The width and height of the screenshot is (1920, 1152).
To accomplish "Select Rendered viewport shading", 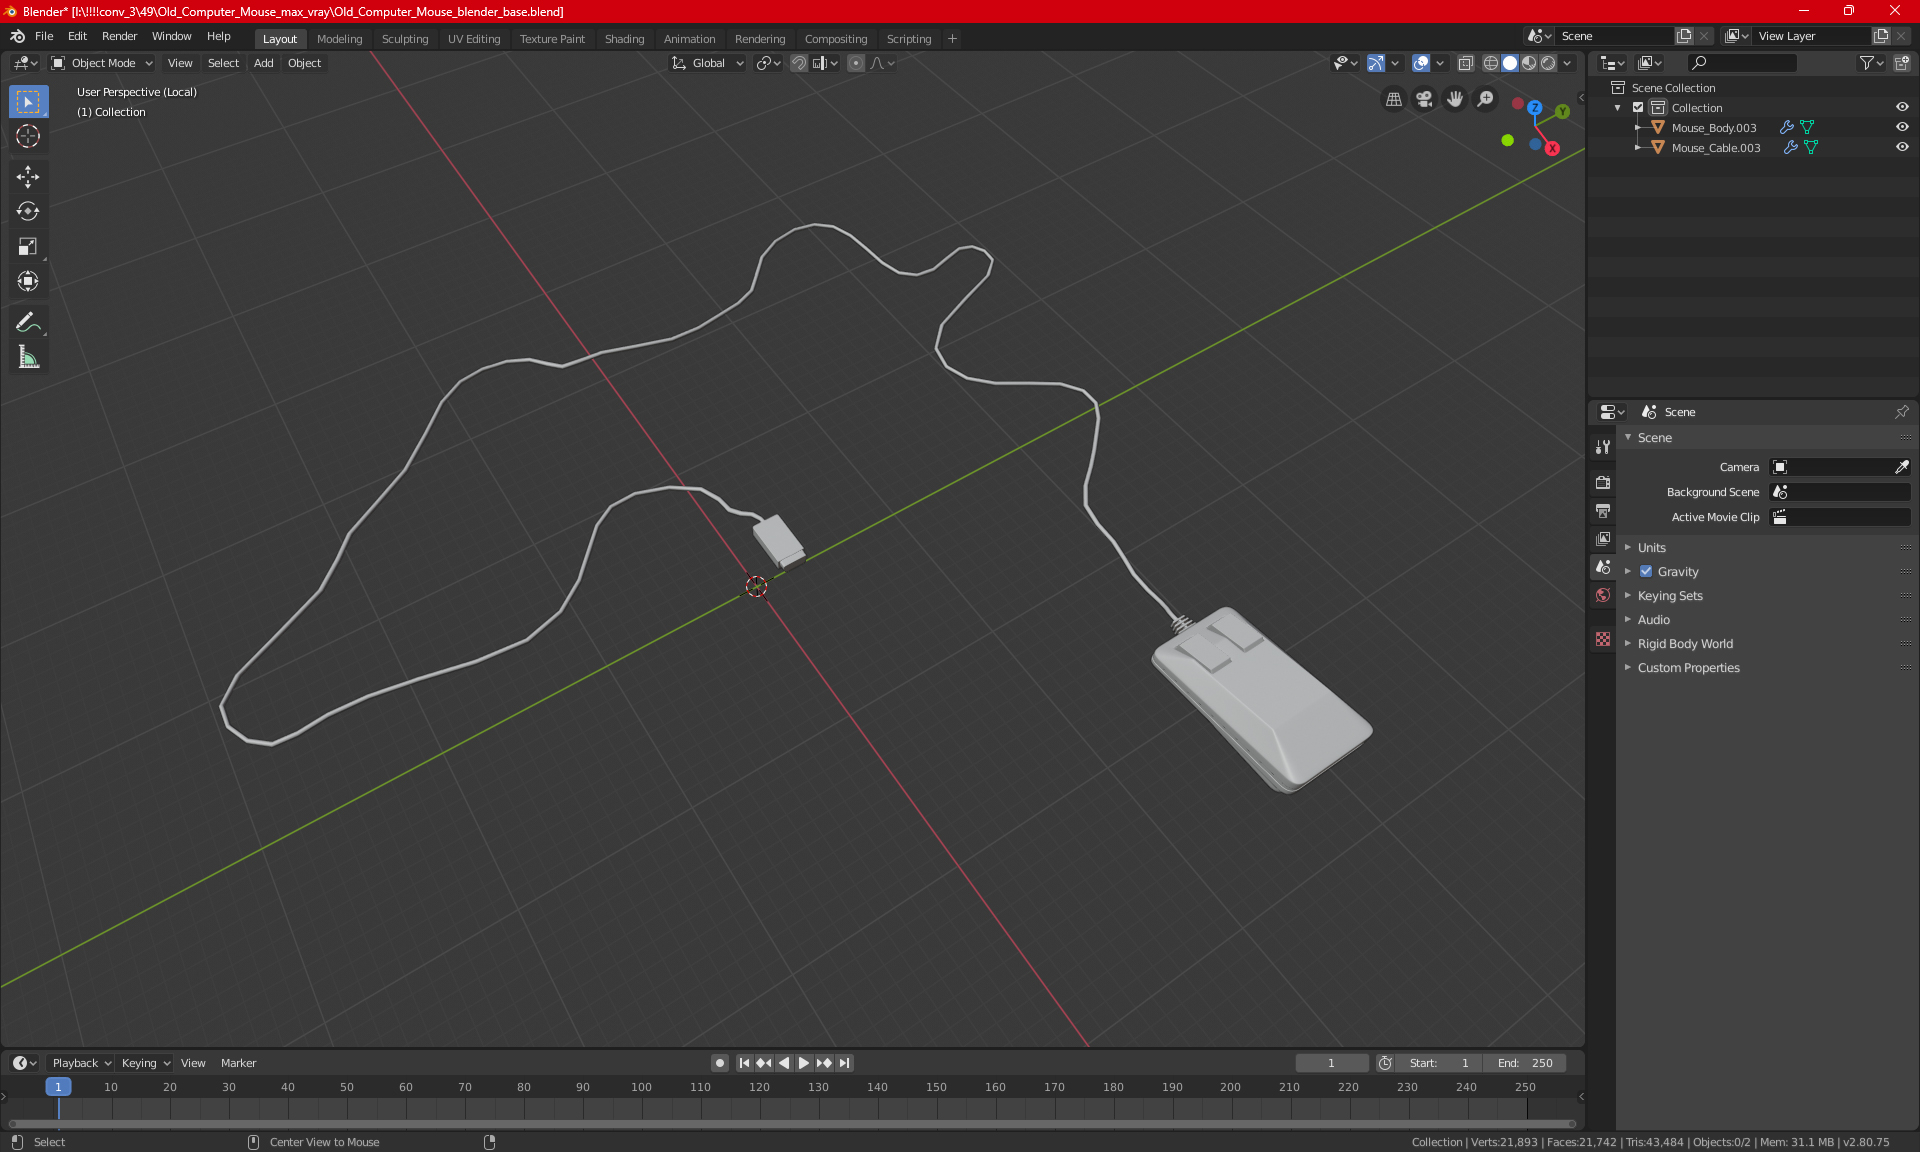I will click(x=1548, y=63).
